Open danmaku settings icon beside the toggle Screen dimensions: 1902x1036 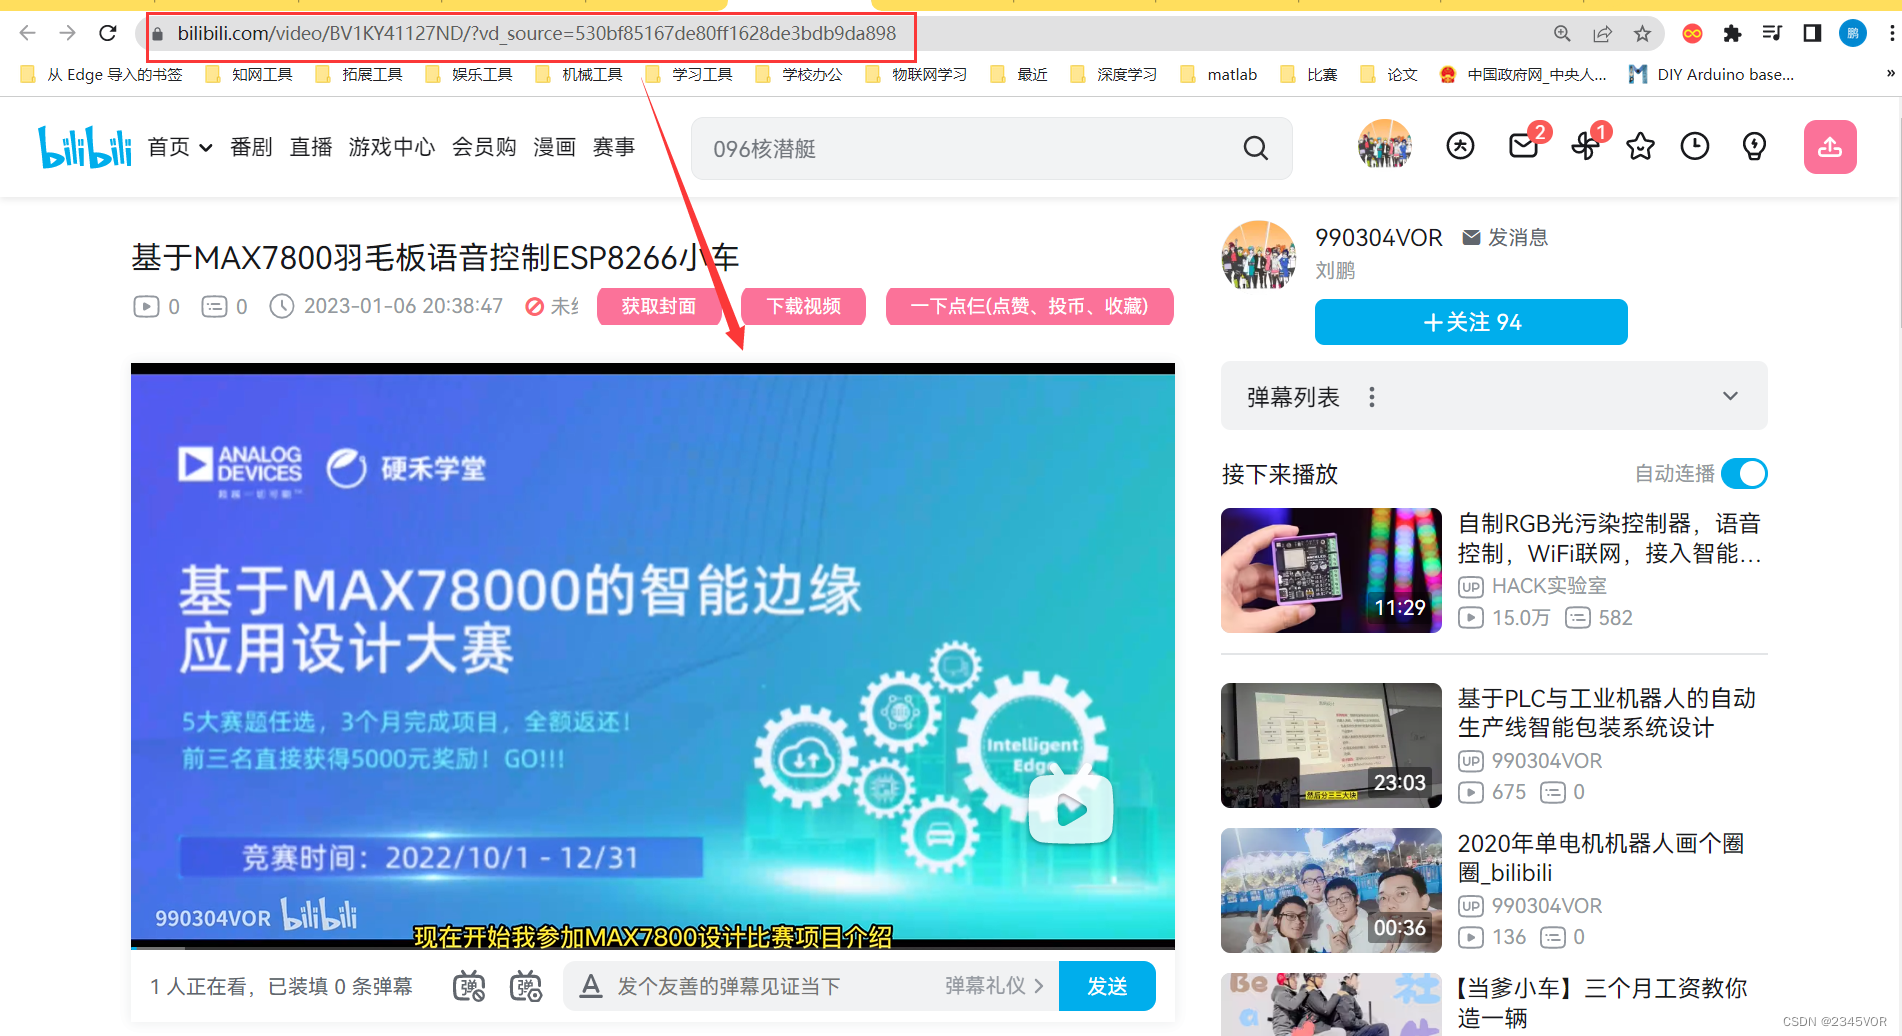pyautogui.click(x=526, y=986)
